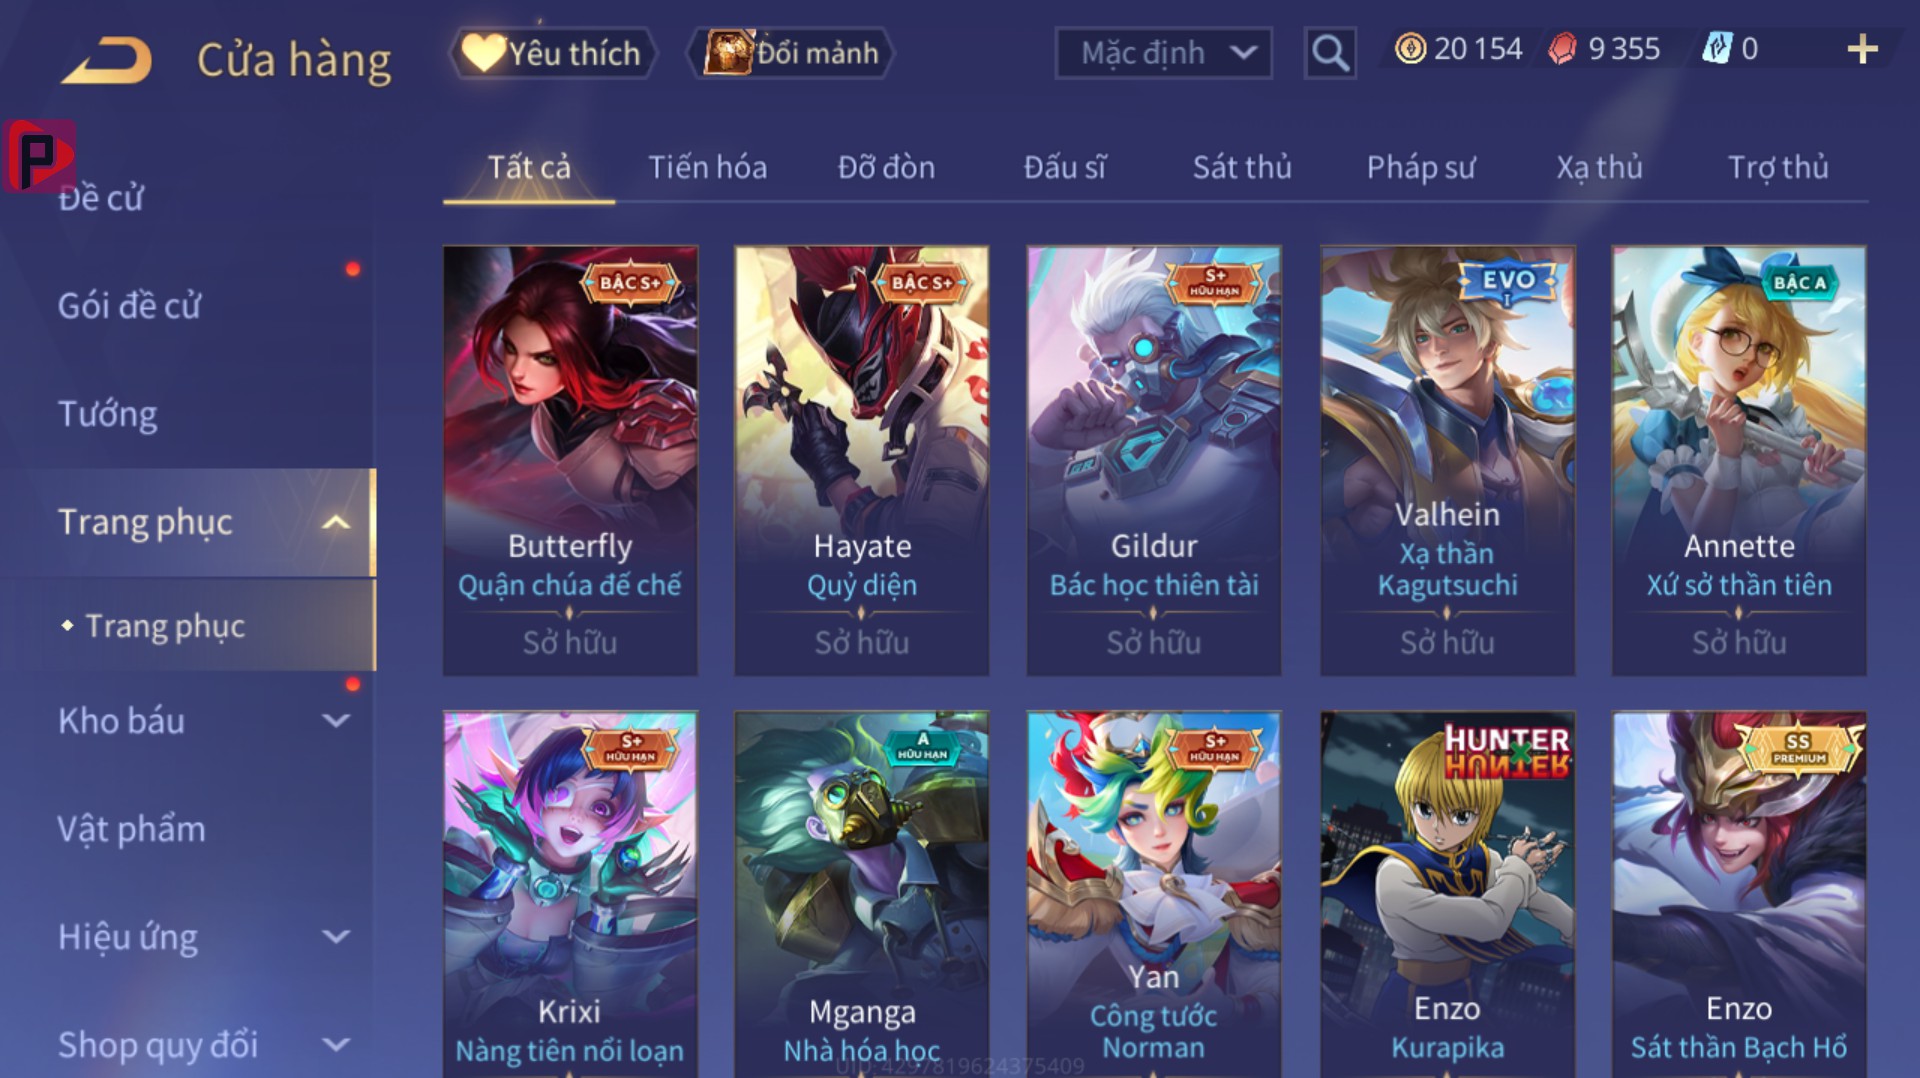Expand the Kho báu sidebar section
The width and height of the screenshot is (1920, 1078).
[337, 721]
